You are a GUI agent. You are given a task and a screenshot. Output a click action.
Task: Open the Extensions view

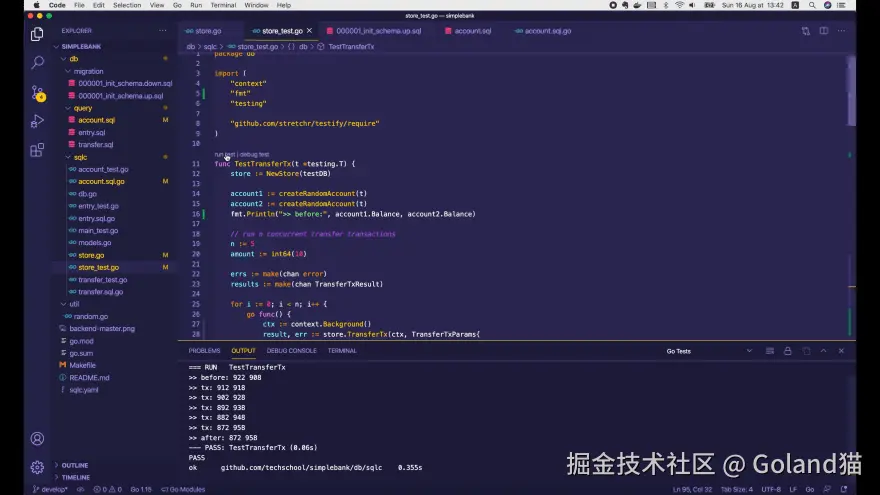(37, 150)
